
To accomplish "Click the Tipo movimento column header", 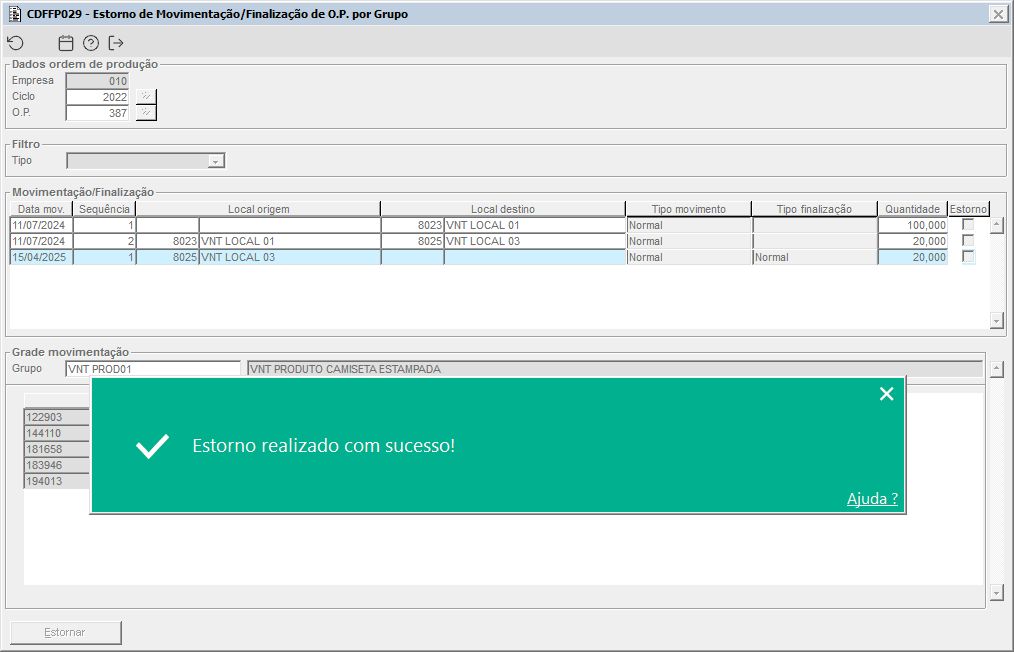I will point(689,209).
